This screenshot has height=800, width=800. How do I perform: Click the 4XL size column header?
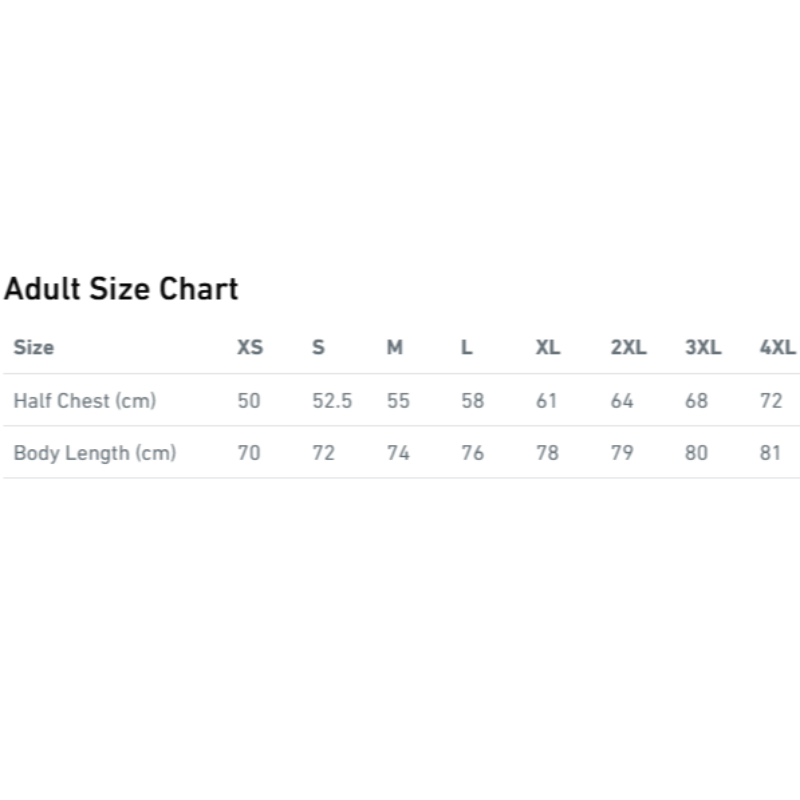coord(778,348)
